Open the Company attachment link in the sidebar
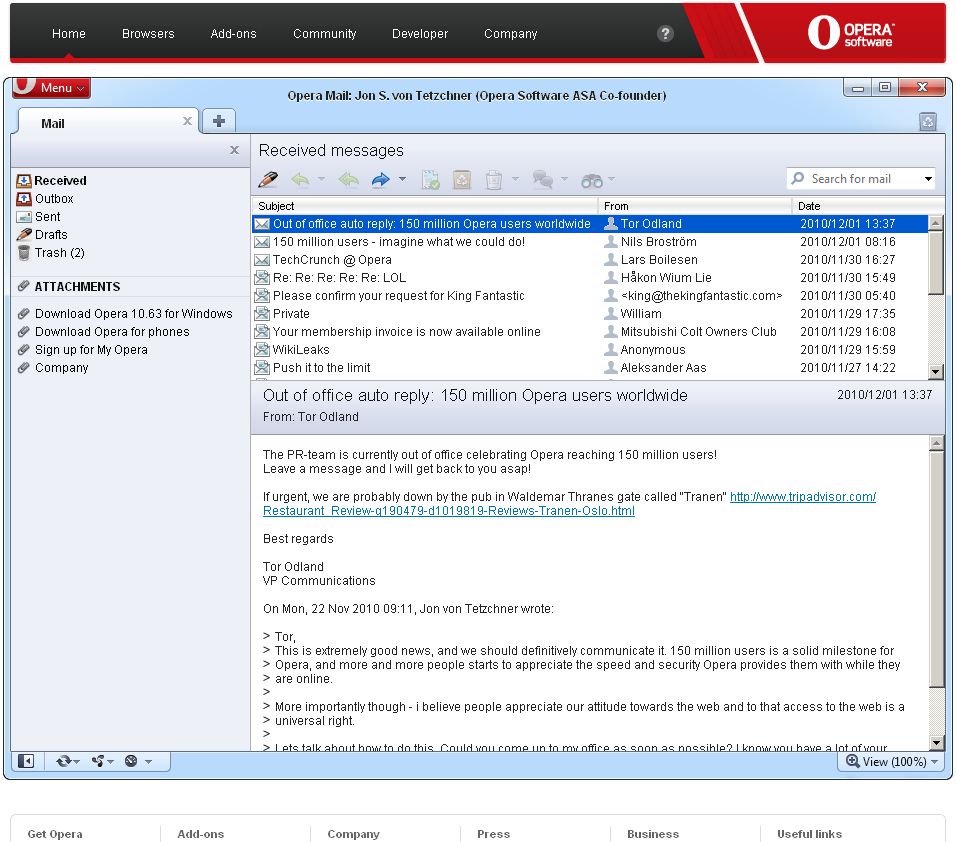Screen dimensions: 956x842 [x=62, y=368]
